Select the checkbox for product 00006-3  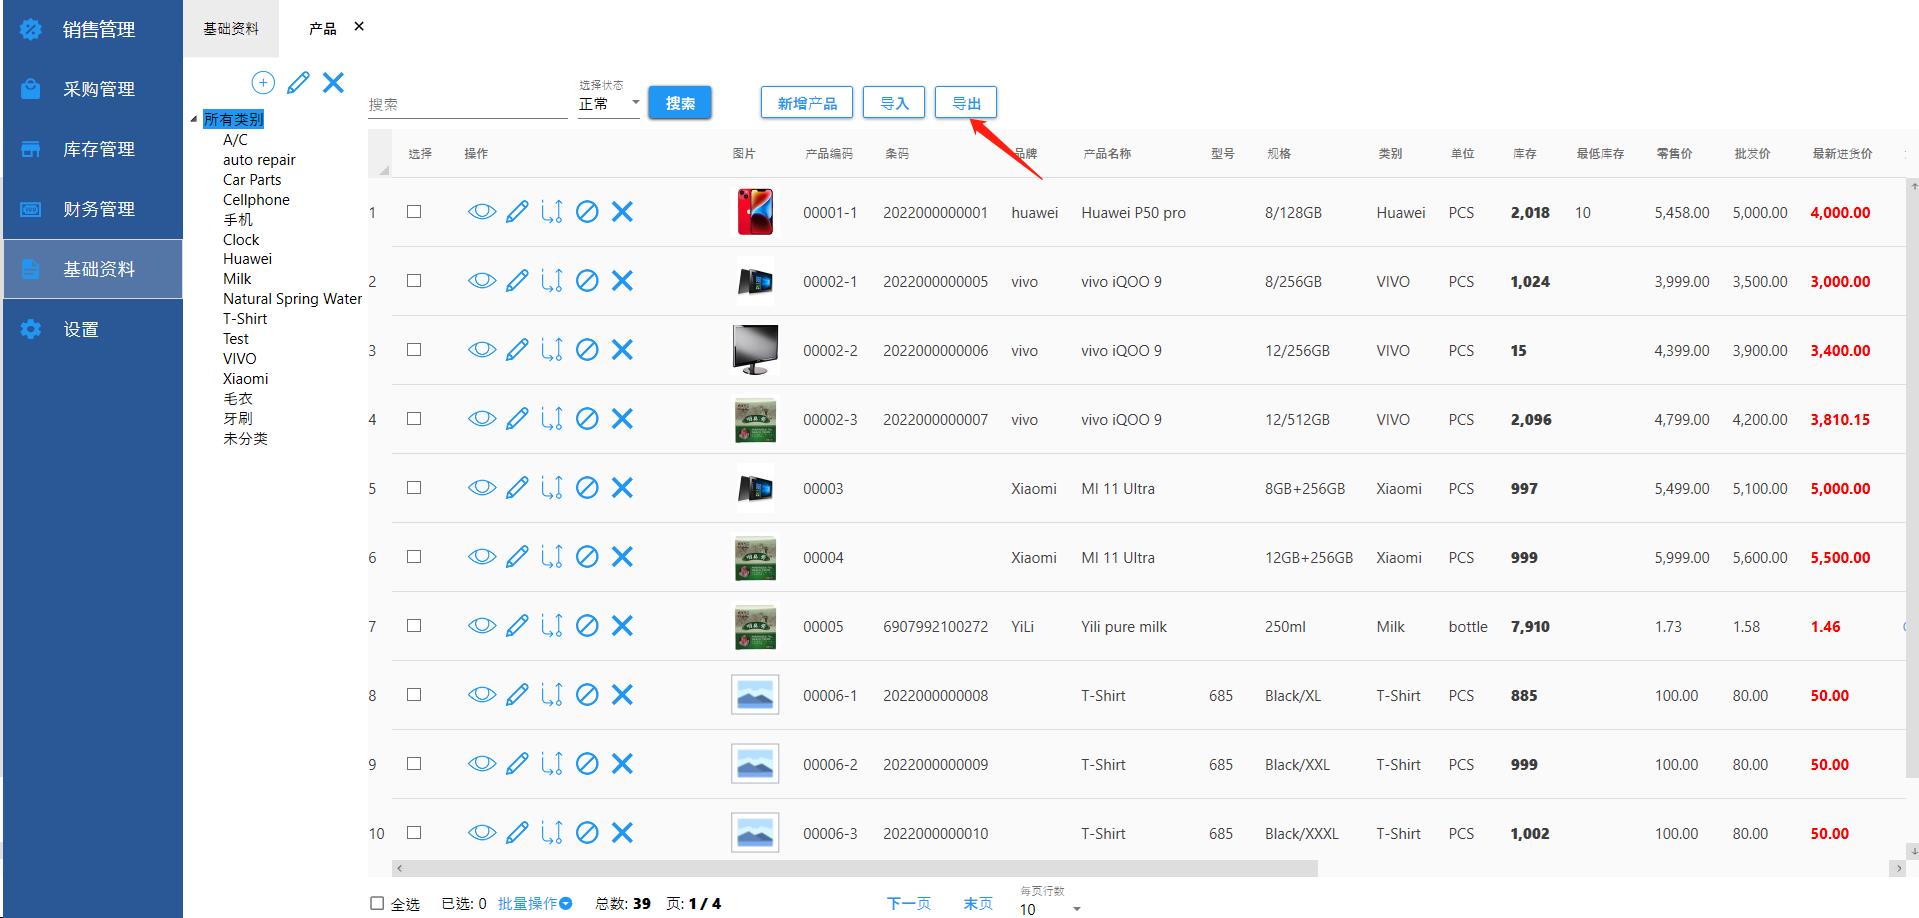point(414,833)
